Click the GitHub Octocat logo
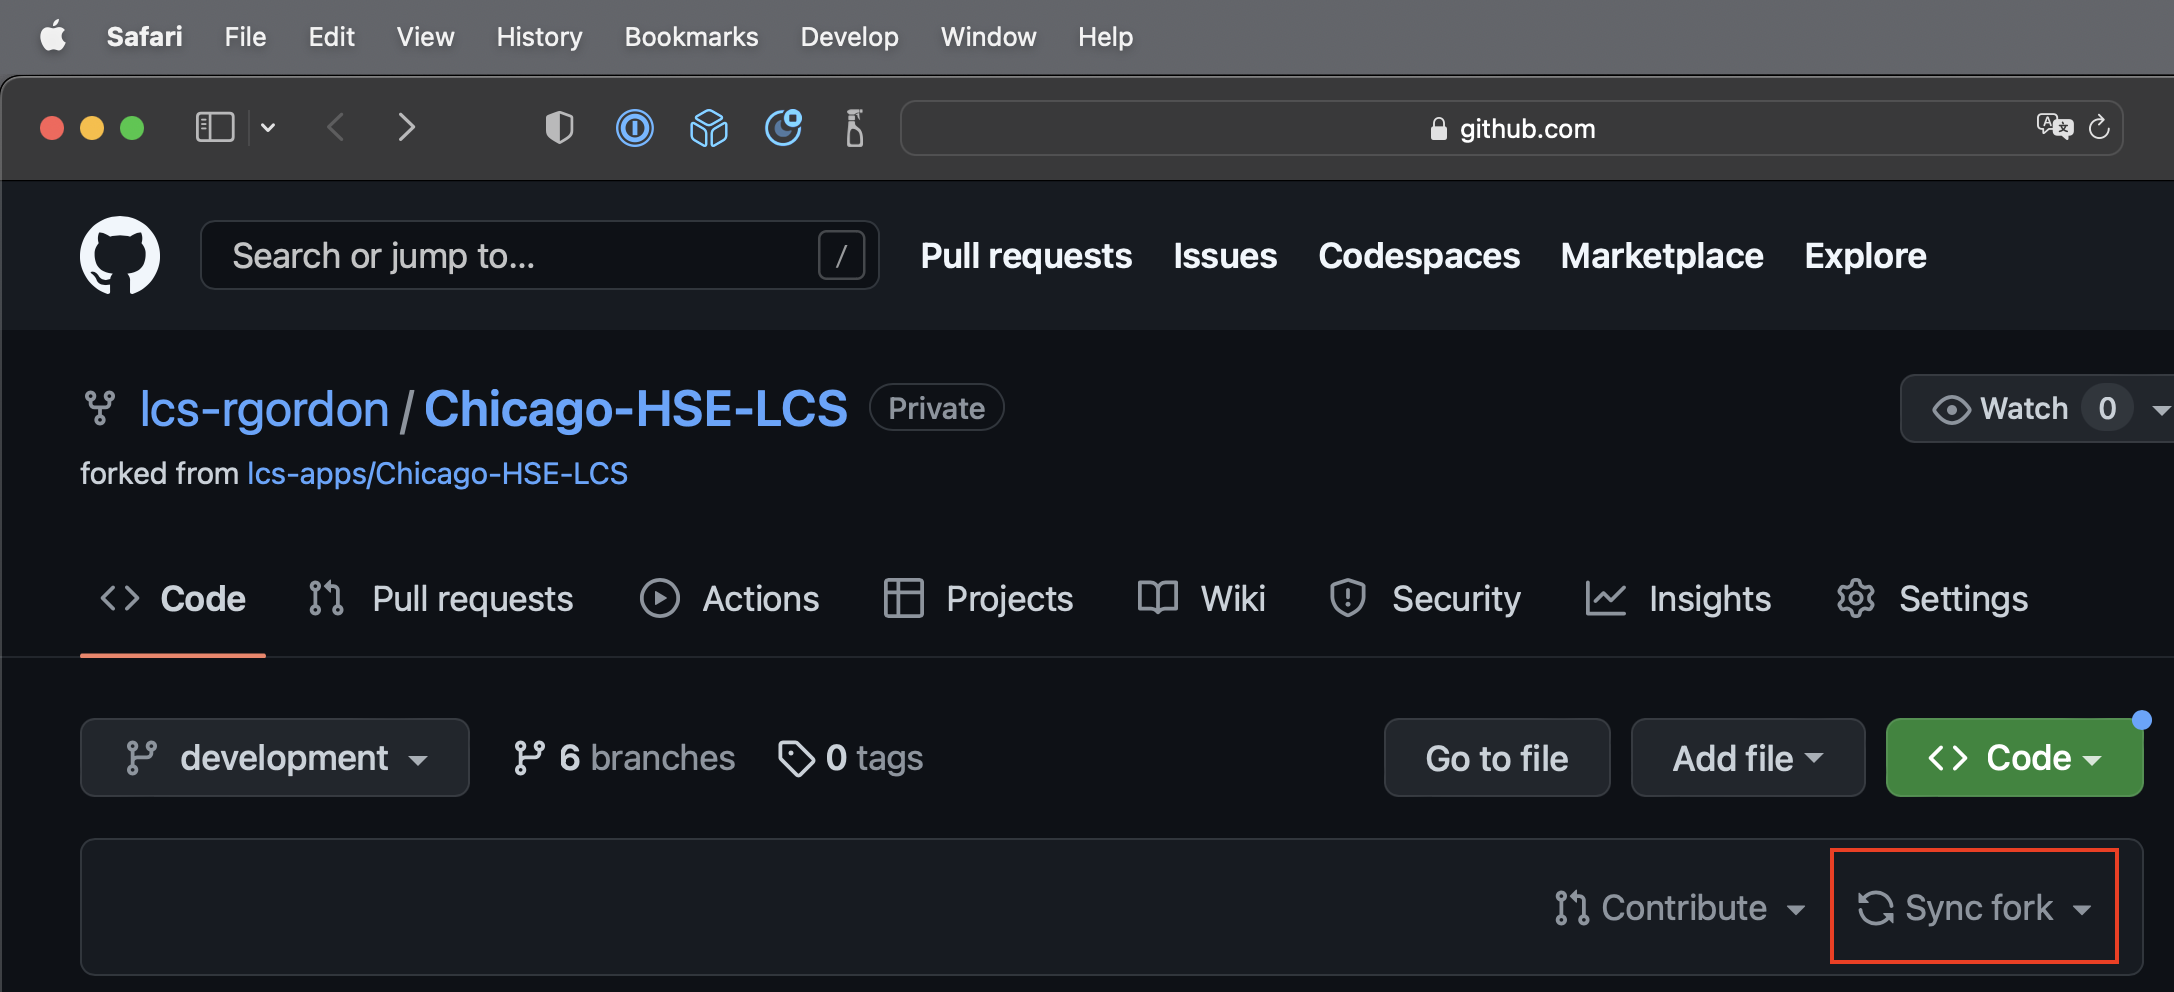This screenshot has width=2174, height=992. [x=120, y=256]
